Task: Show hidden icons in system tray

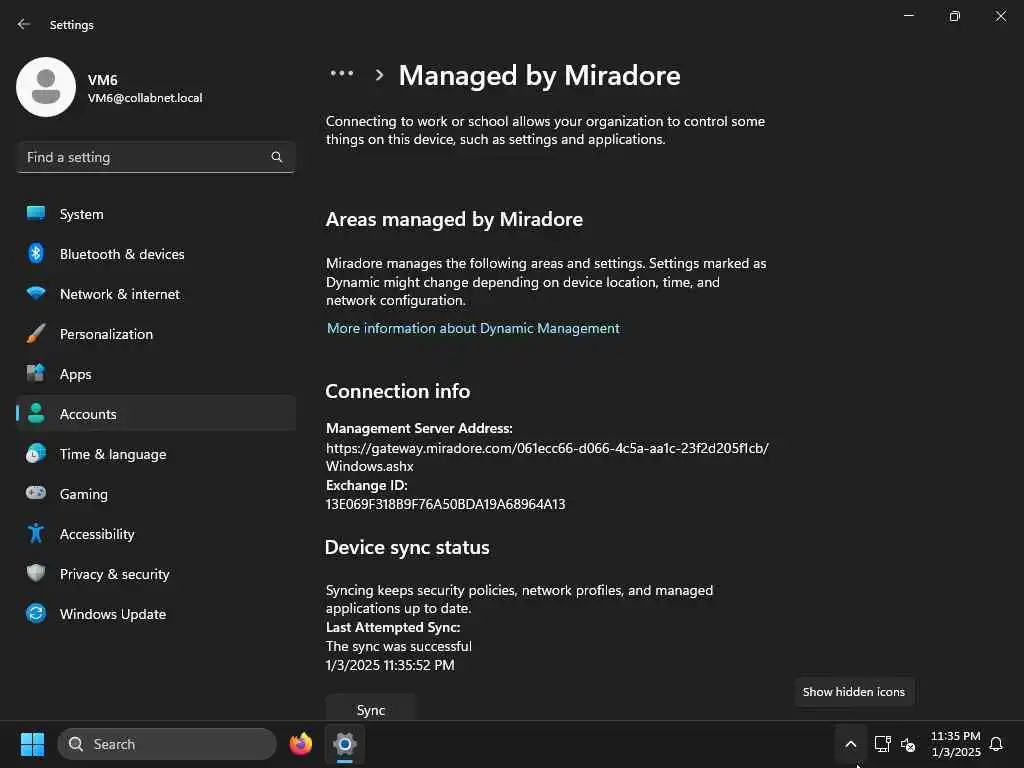Action: [850, 744]
